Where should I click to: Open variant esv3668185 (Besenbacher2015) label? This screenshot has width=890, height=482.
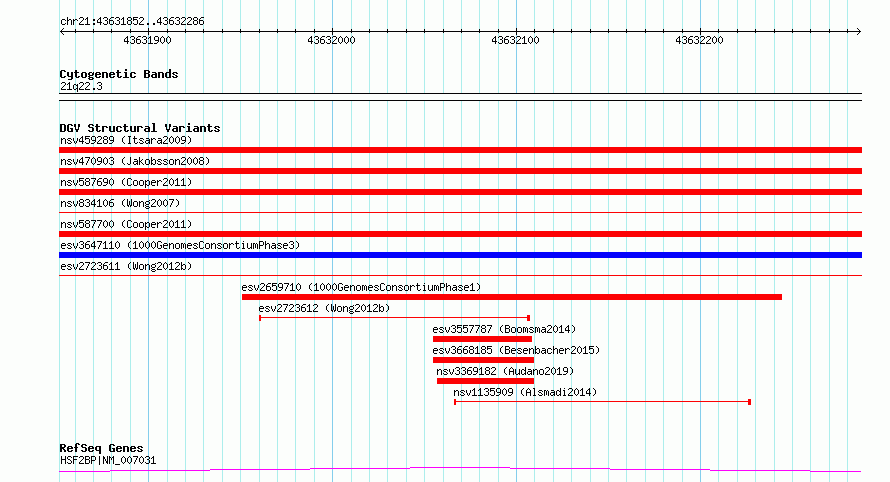[516, 350]
